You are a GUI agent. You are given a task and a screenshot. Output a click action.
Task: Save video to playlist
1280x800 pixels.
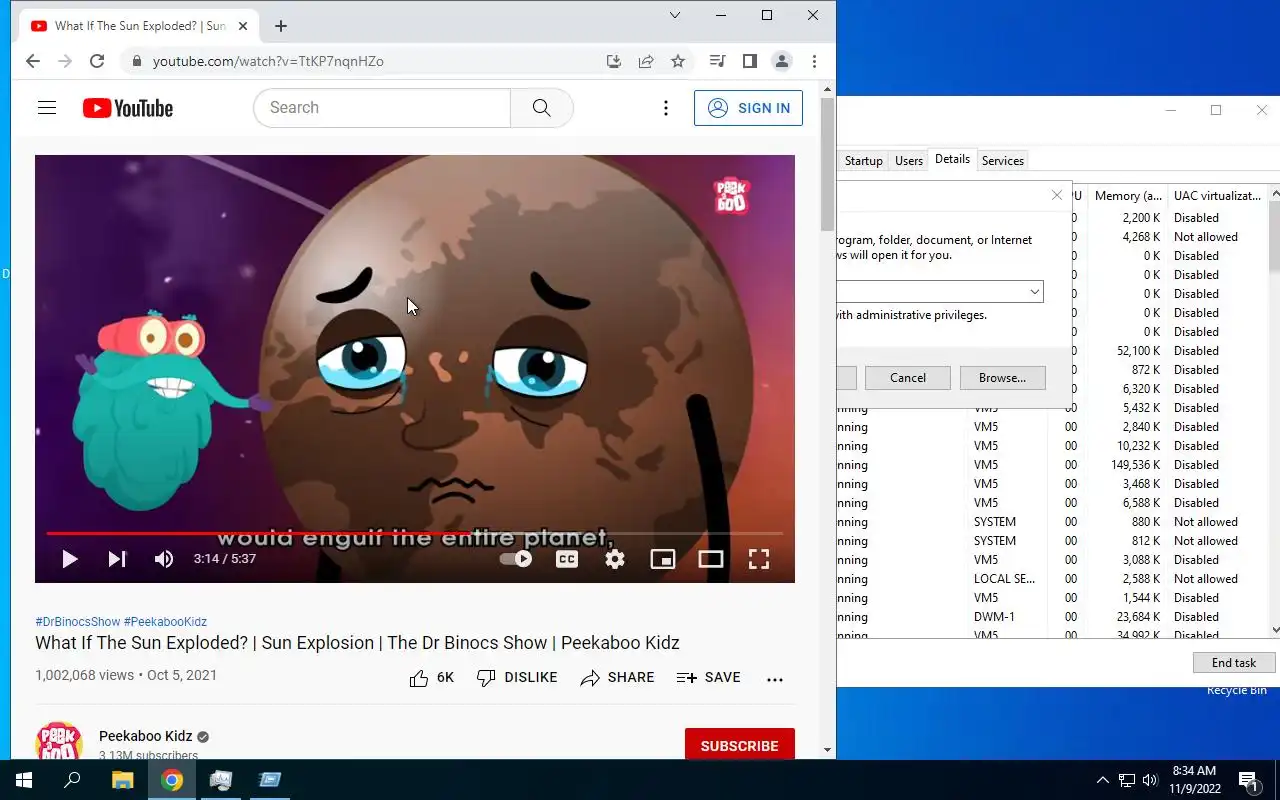[x=708, y=677]
